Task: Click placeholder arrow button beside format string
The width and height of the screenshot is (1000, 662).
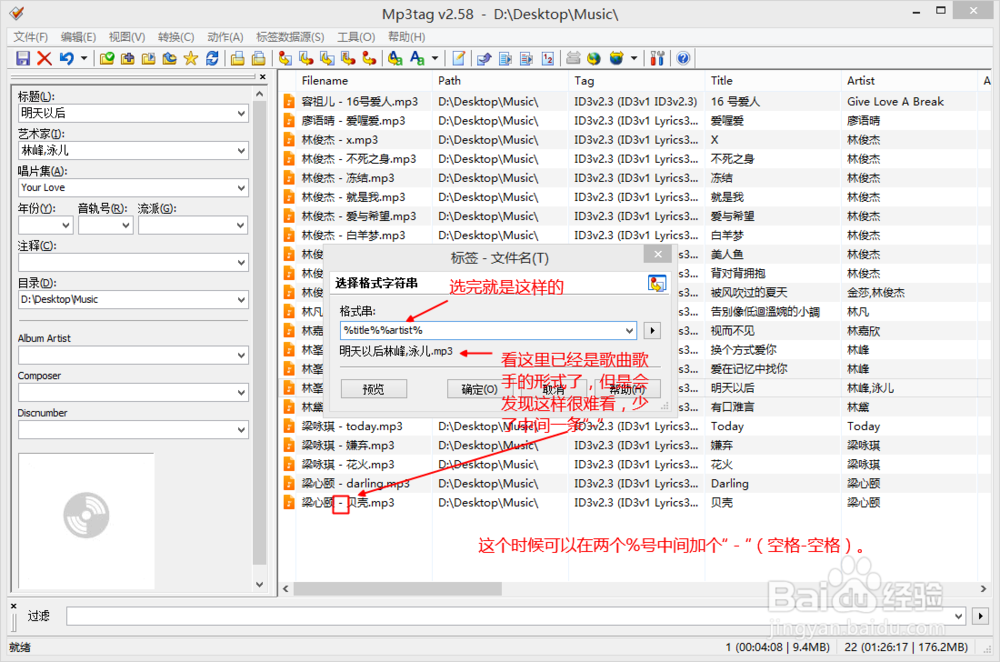Action: point(652,330)
